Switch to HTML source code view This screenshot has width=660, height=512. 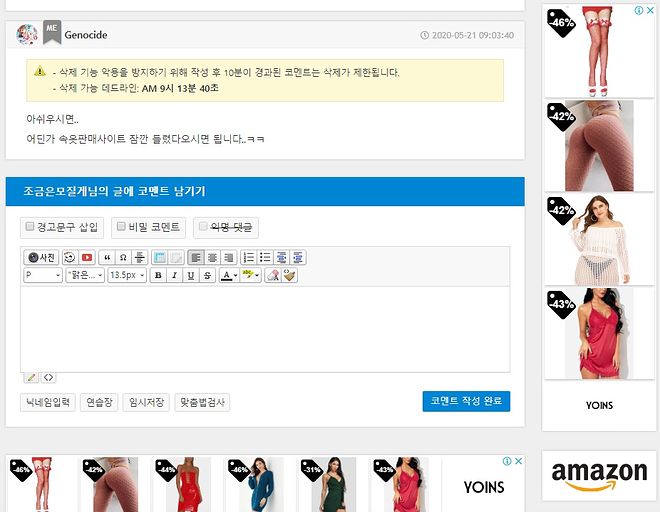48,377
